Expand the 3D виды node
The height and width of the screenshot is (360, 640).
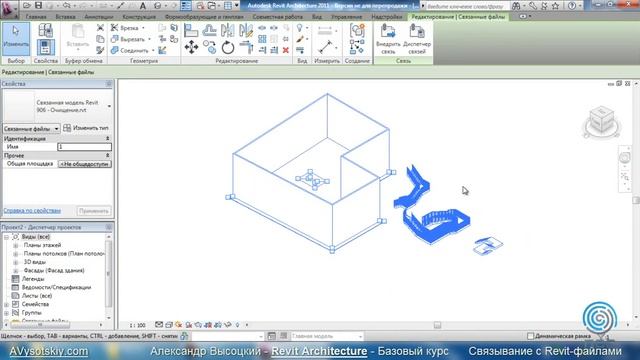pos(16,262)
